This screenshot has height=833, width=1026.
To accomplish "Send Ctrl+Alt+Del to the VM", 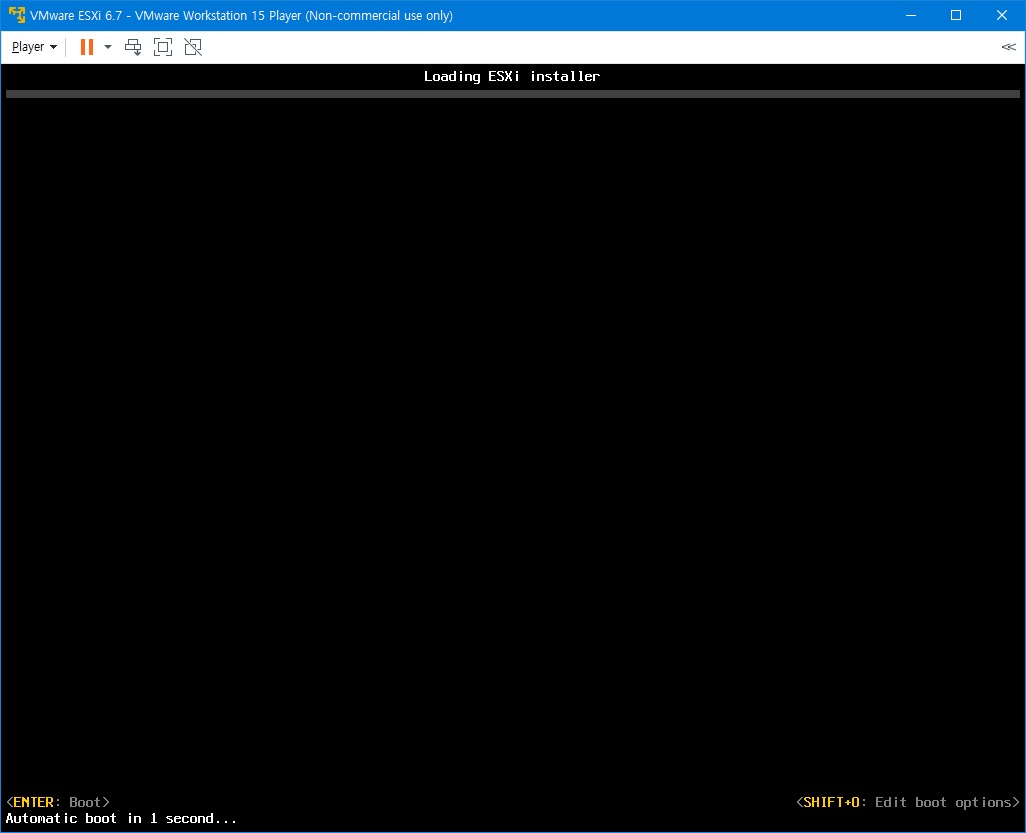I will point(133,47).
